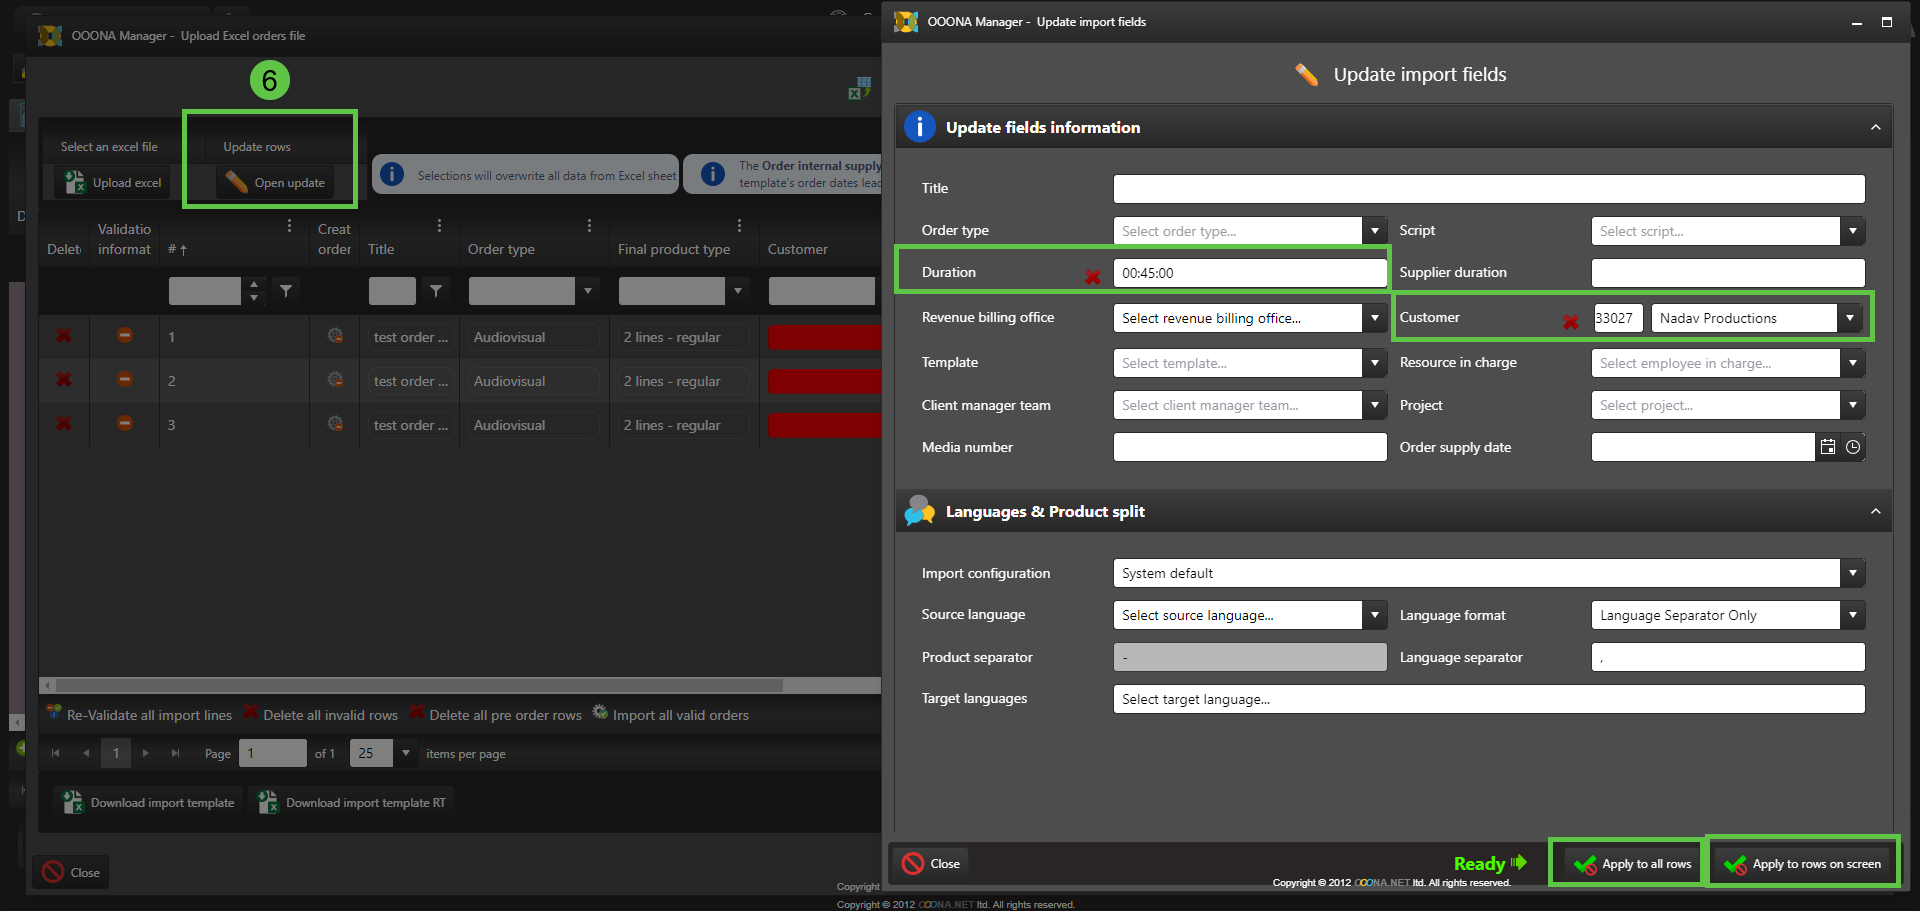Collapse the Update fields information section
This screenshot has width=1920, height=911.
click(x=1875, y=127)
